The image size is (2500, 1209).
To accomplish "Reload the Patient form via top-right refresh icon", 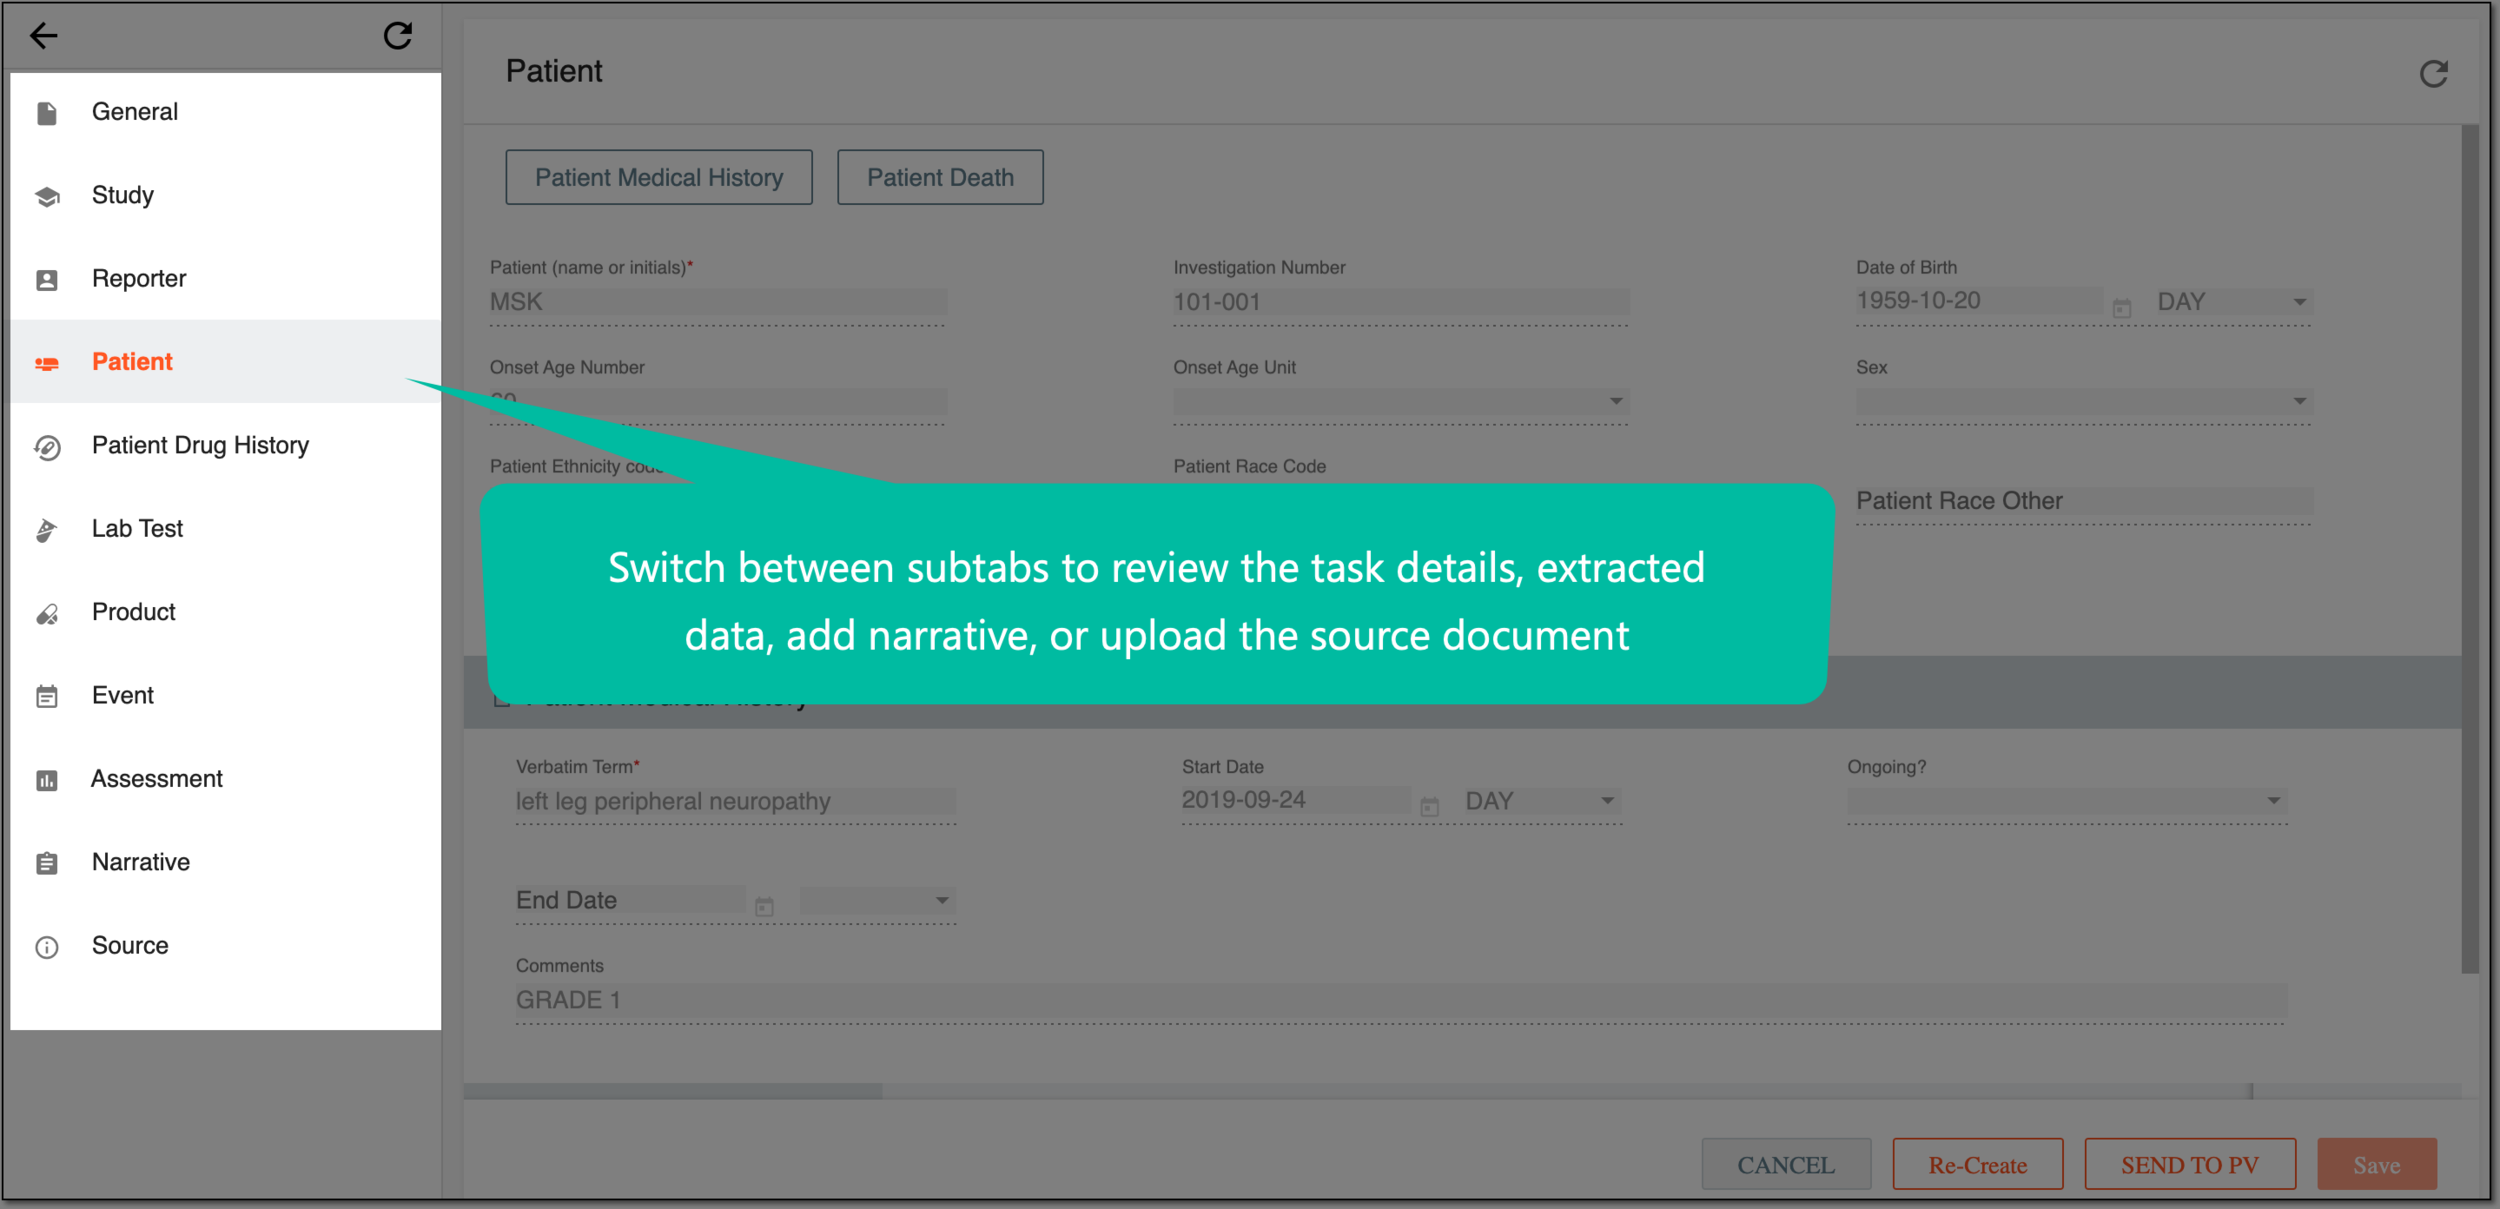I will (x=2433, y=73).
